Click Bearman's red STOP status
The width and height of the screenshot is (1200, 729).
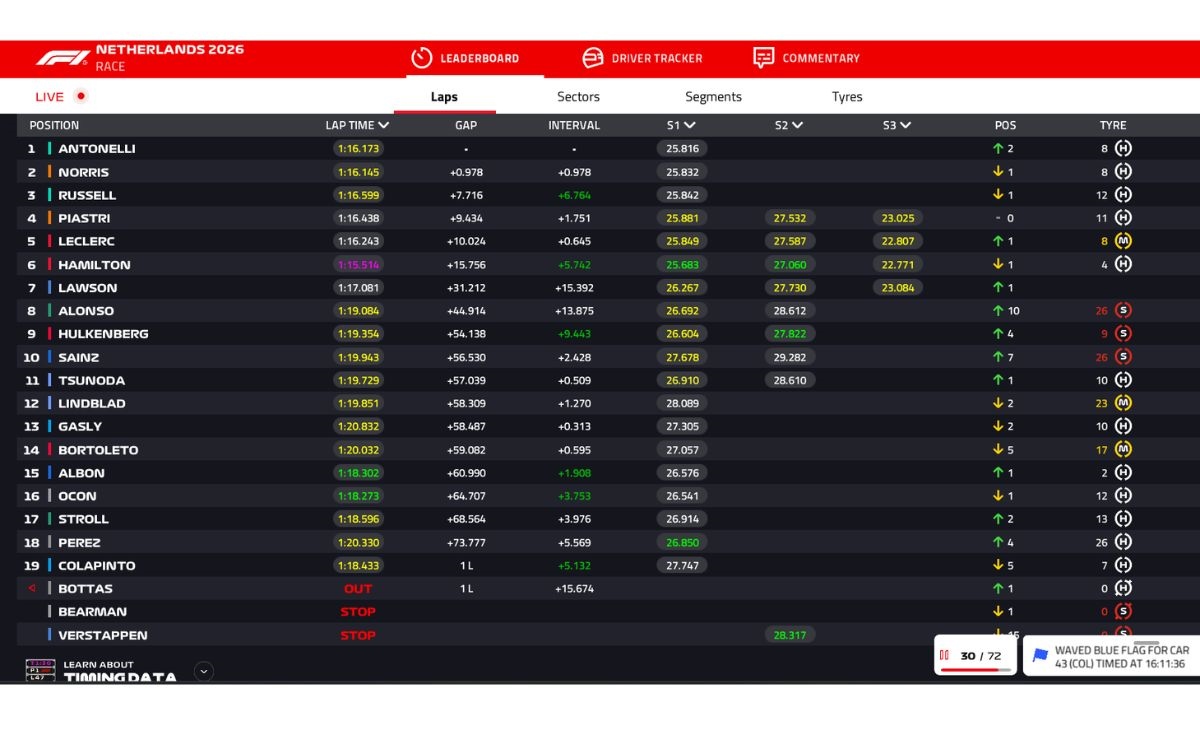point(358,612)
